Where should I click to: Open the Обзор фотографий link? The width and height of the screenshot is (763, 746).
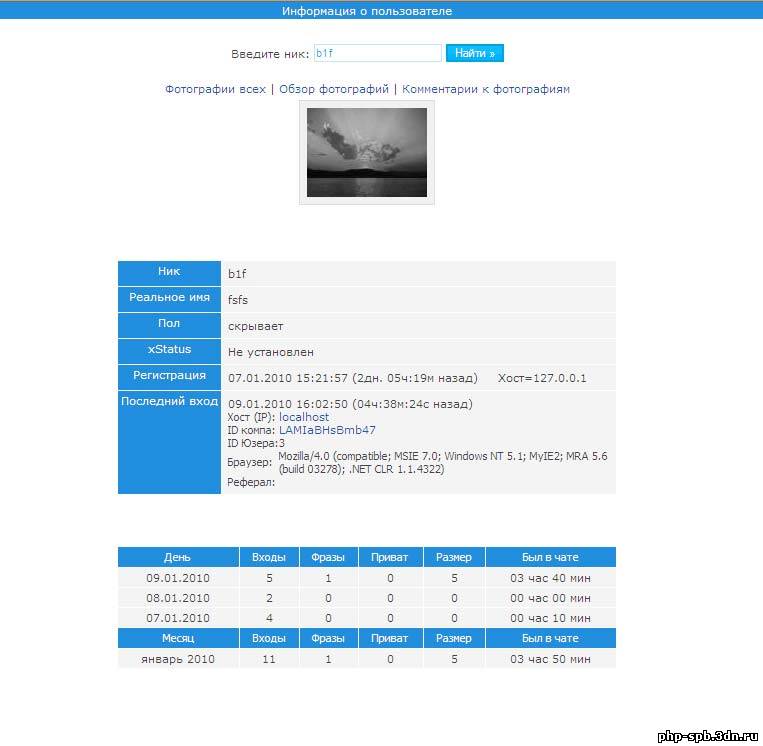(334, 89)
